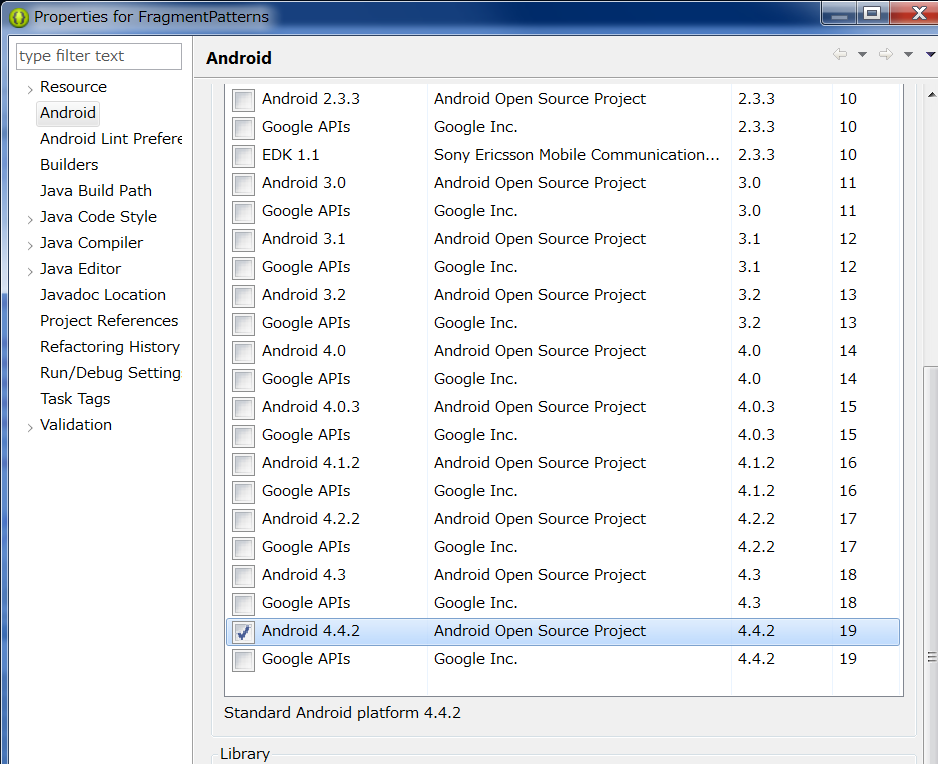Open the view menu dropdown at top right
The height and width of the screenshot is (764, 938).
click(930, 54)
